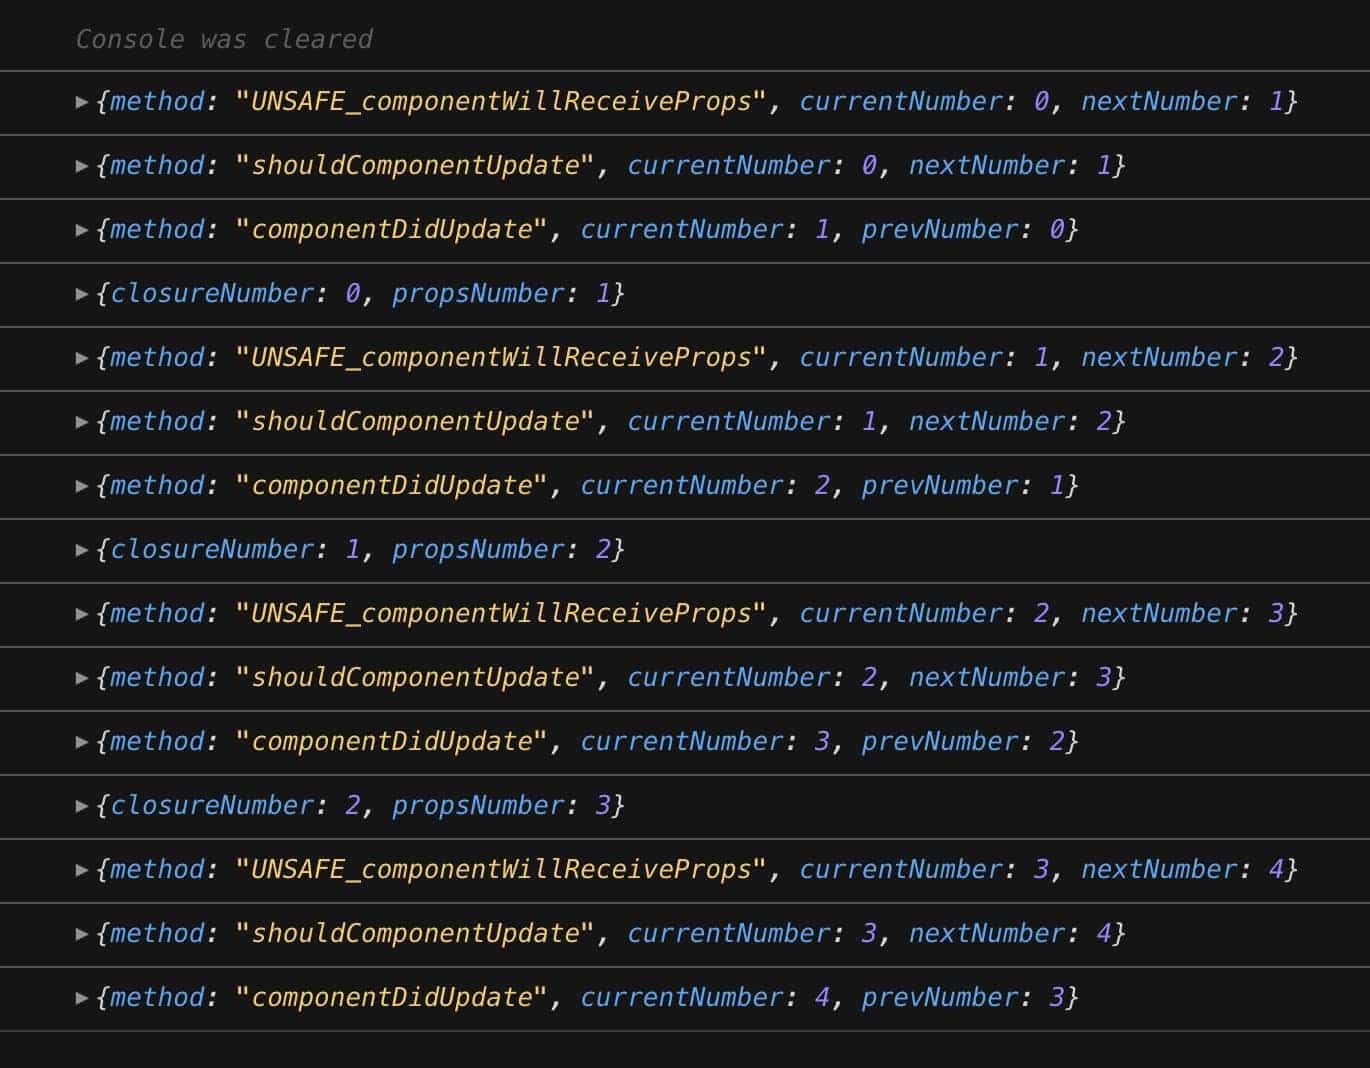The height and width of the screenshot is (1068, 1370).
Task: Expand the UNSAFE_componentWillReceiveProps entry with nextNumber 3
Action: (82, 615)
